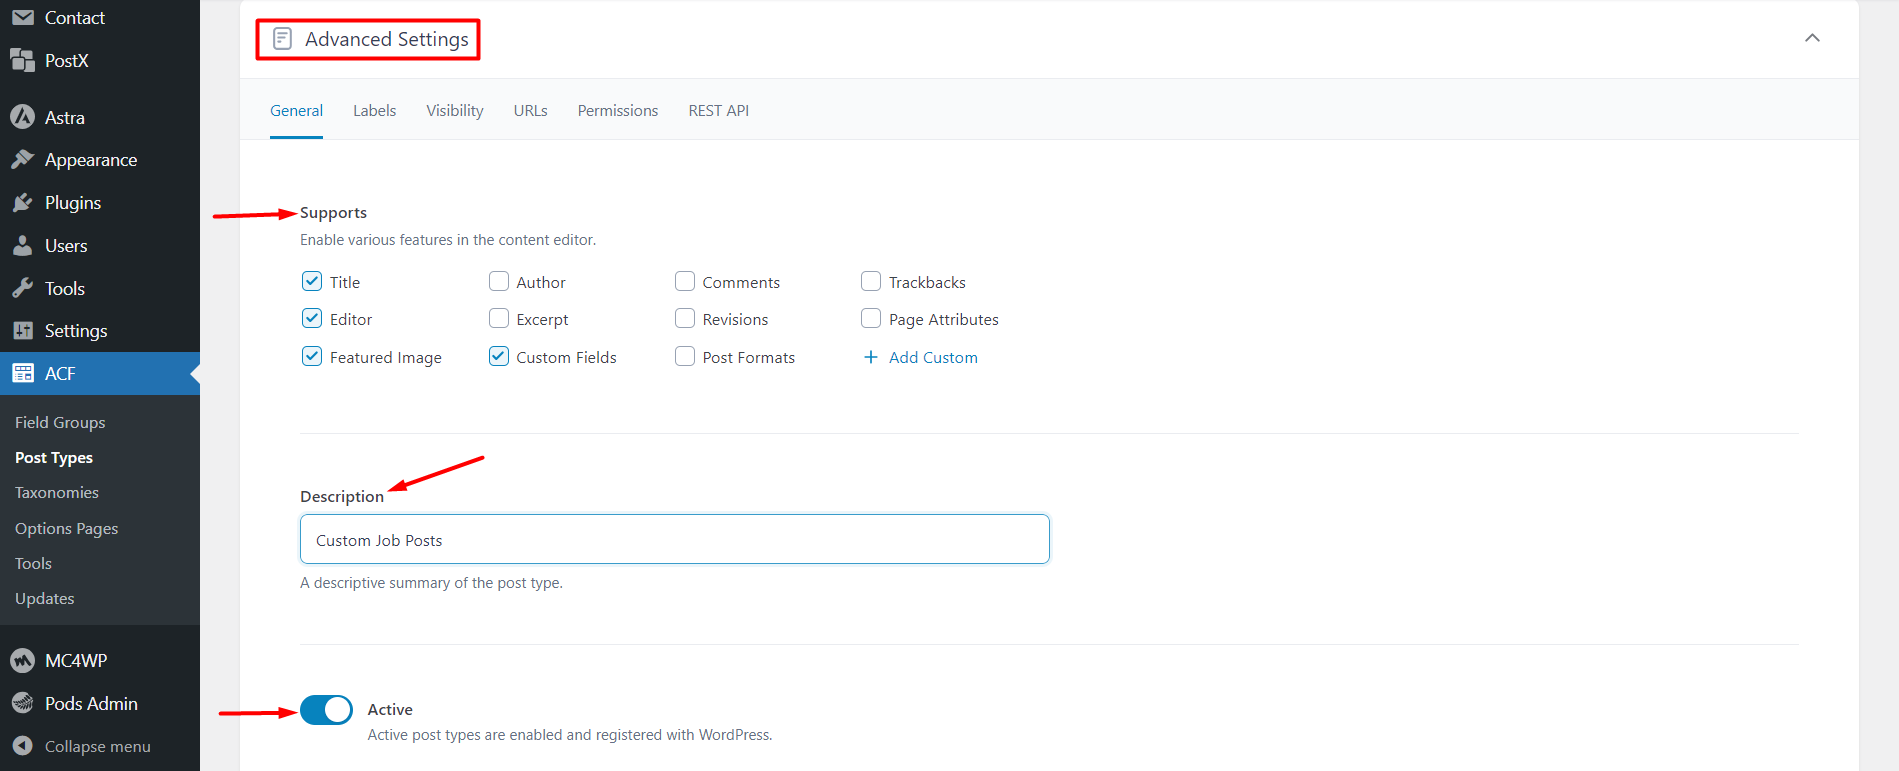
Task: Open the ACF menu item
Action: tap(100, 373)
